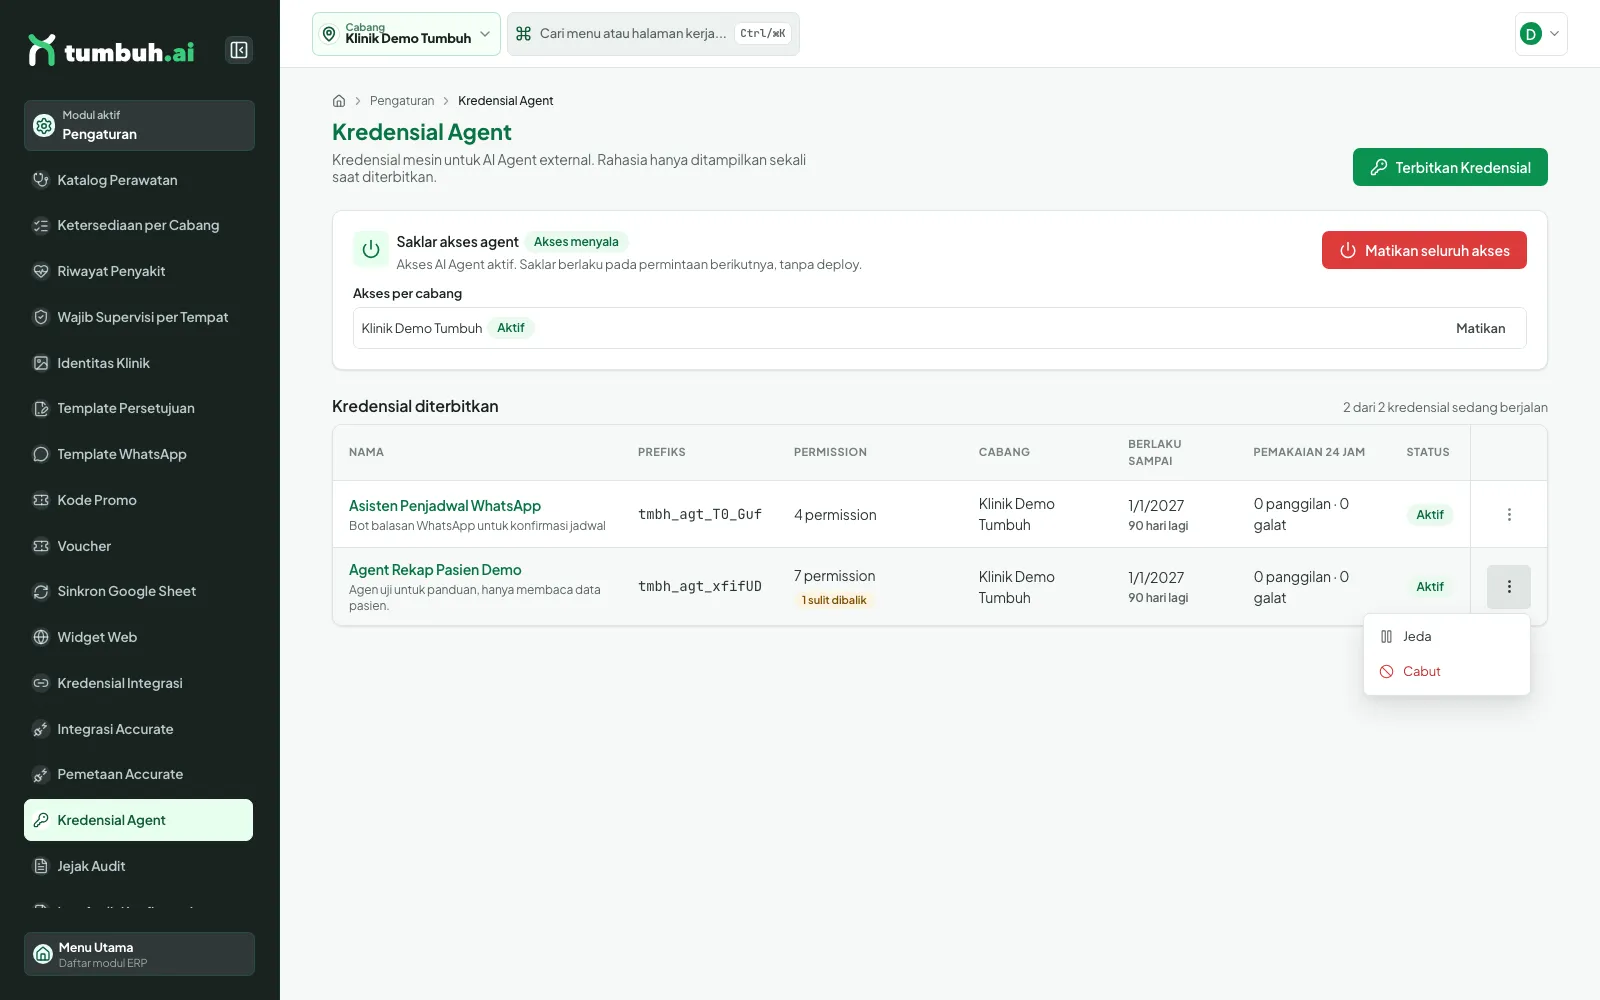Click Menu Utama Daftar modul ERP button
The height and width of the screenshot is (1000, 1600).
[x=140, y=954]
